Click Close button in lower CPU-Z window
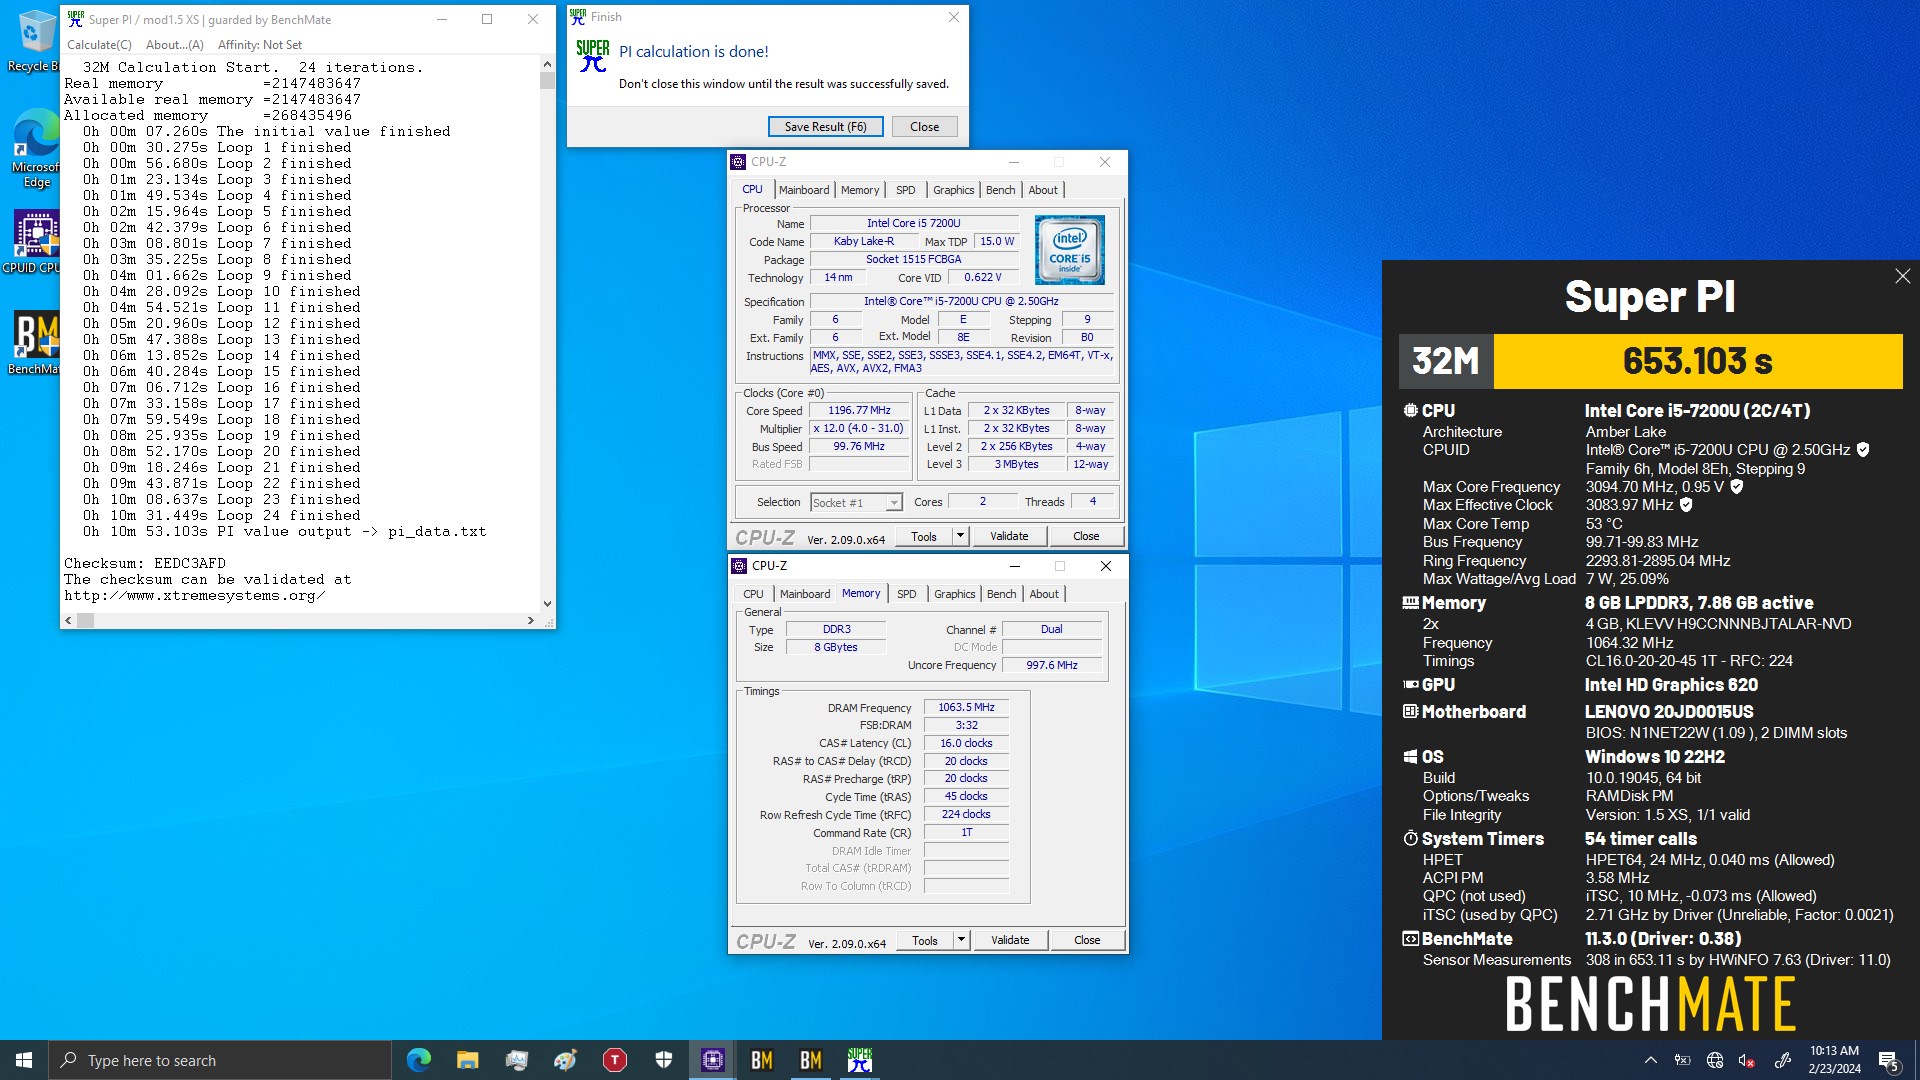 coord(1087,941)
